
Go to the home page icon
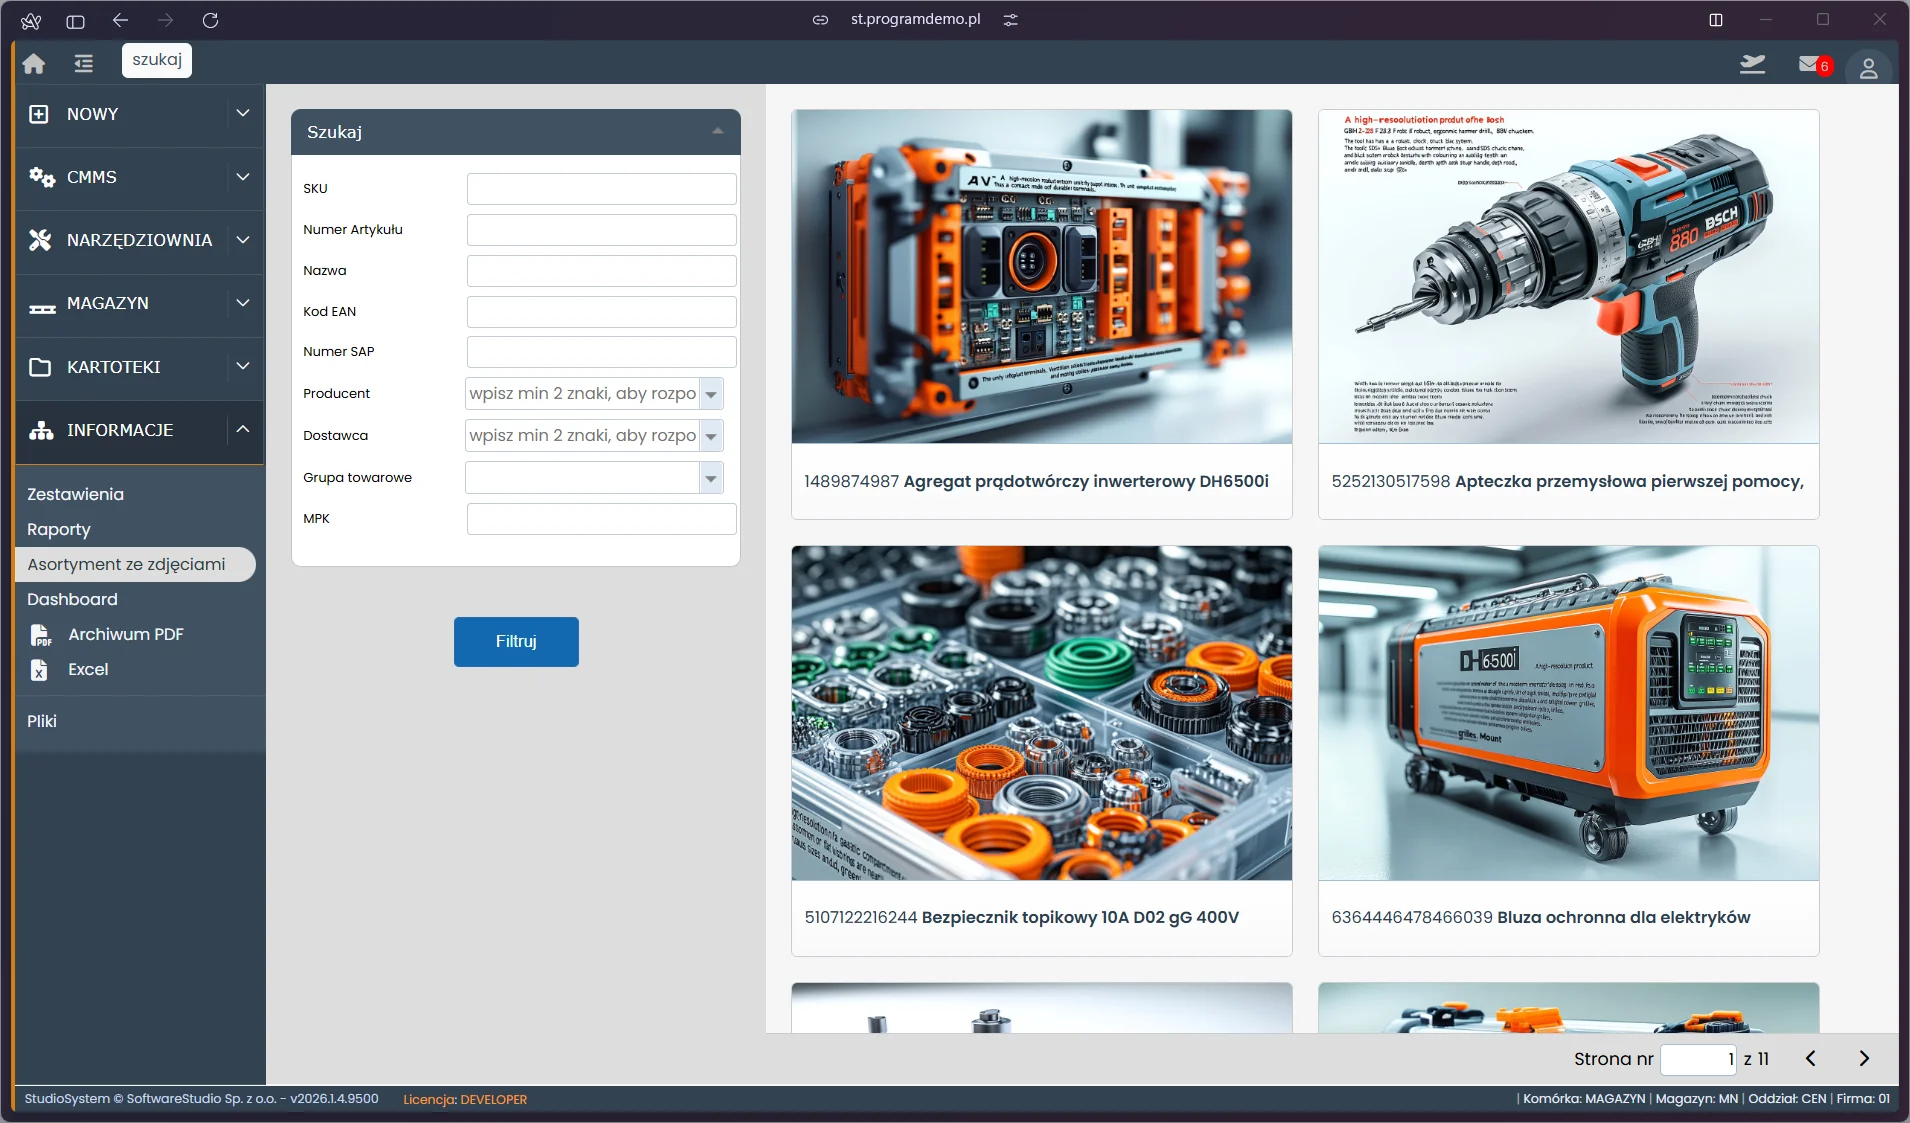pyautogui.click(x=34, y=64)
